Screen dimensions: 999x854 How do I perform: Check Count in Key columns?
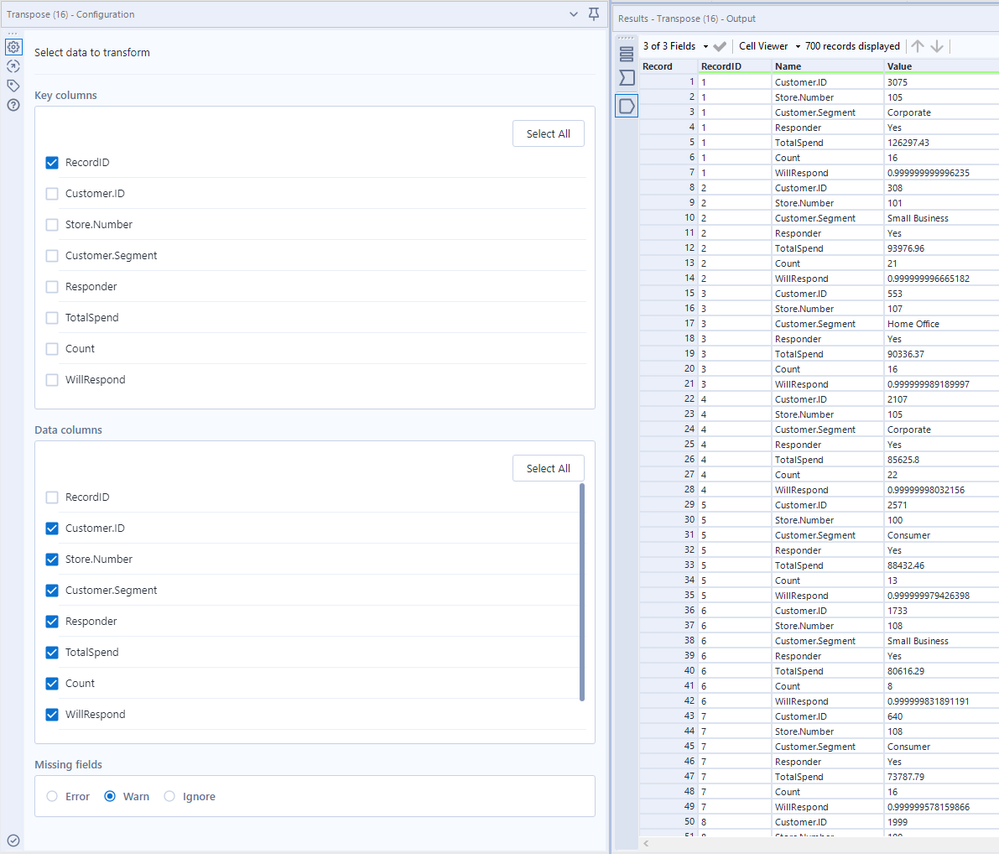point(52,349)
